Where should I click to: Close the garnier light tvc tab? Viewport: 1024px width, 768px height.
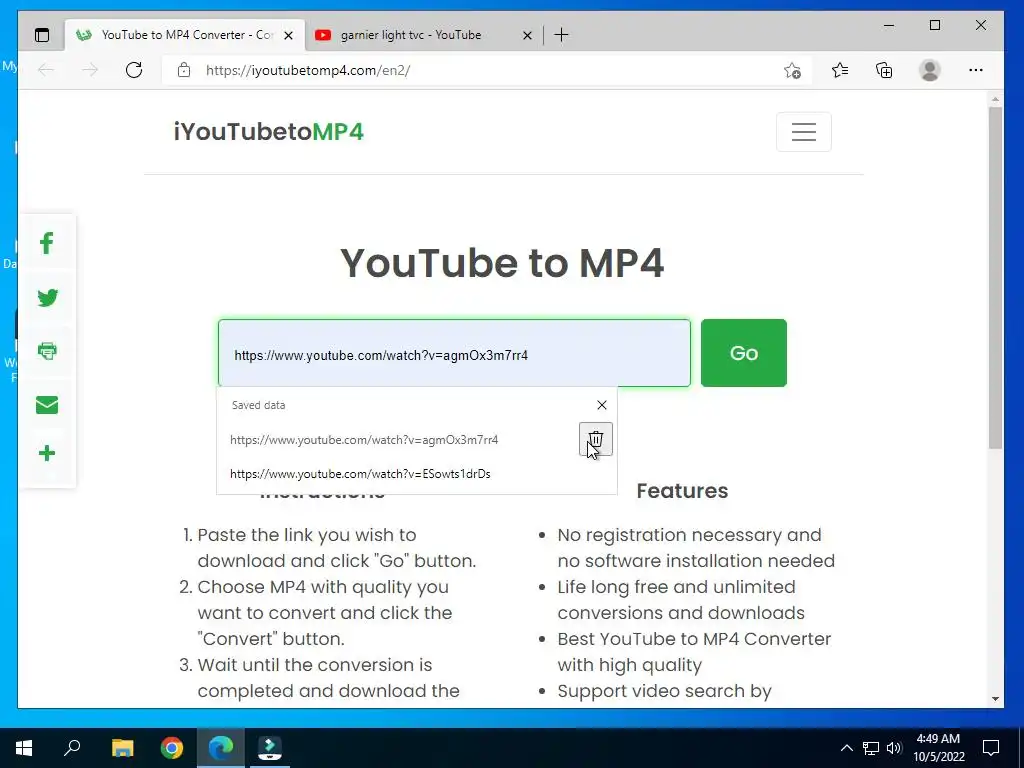coord(528,35)
